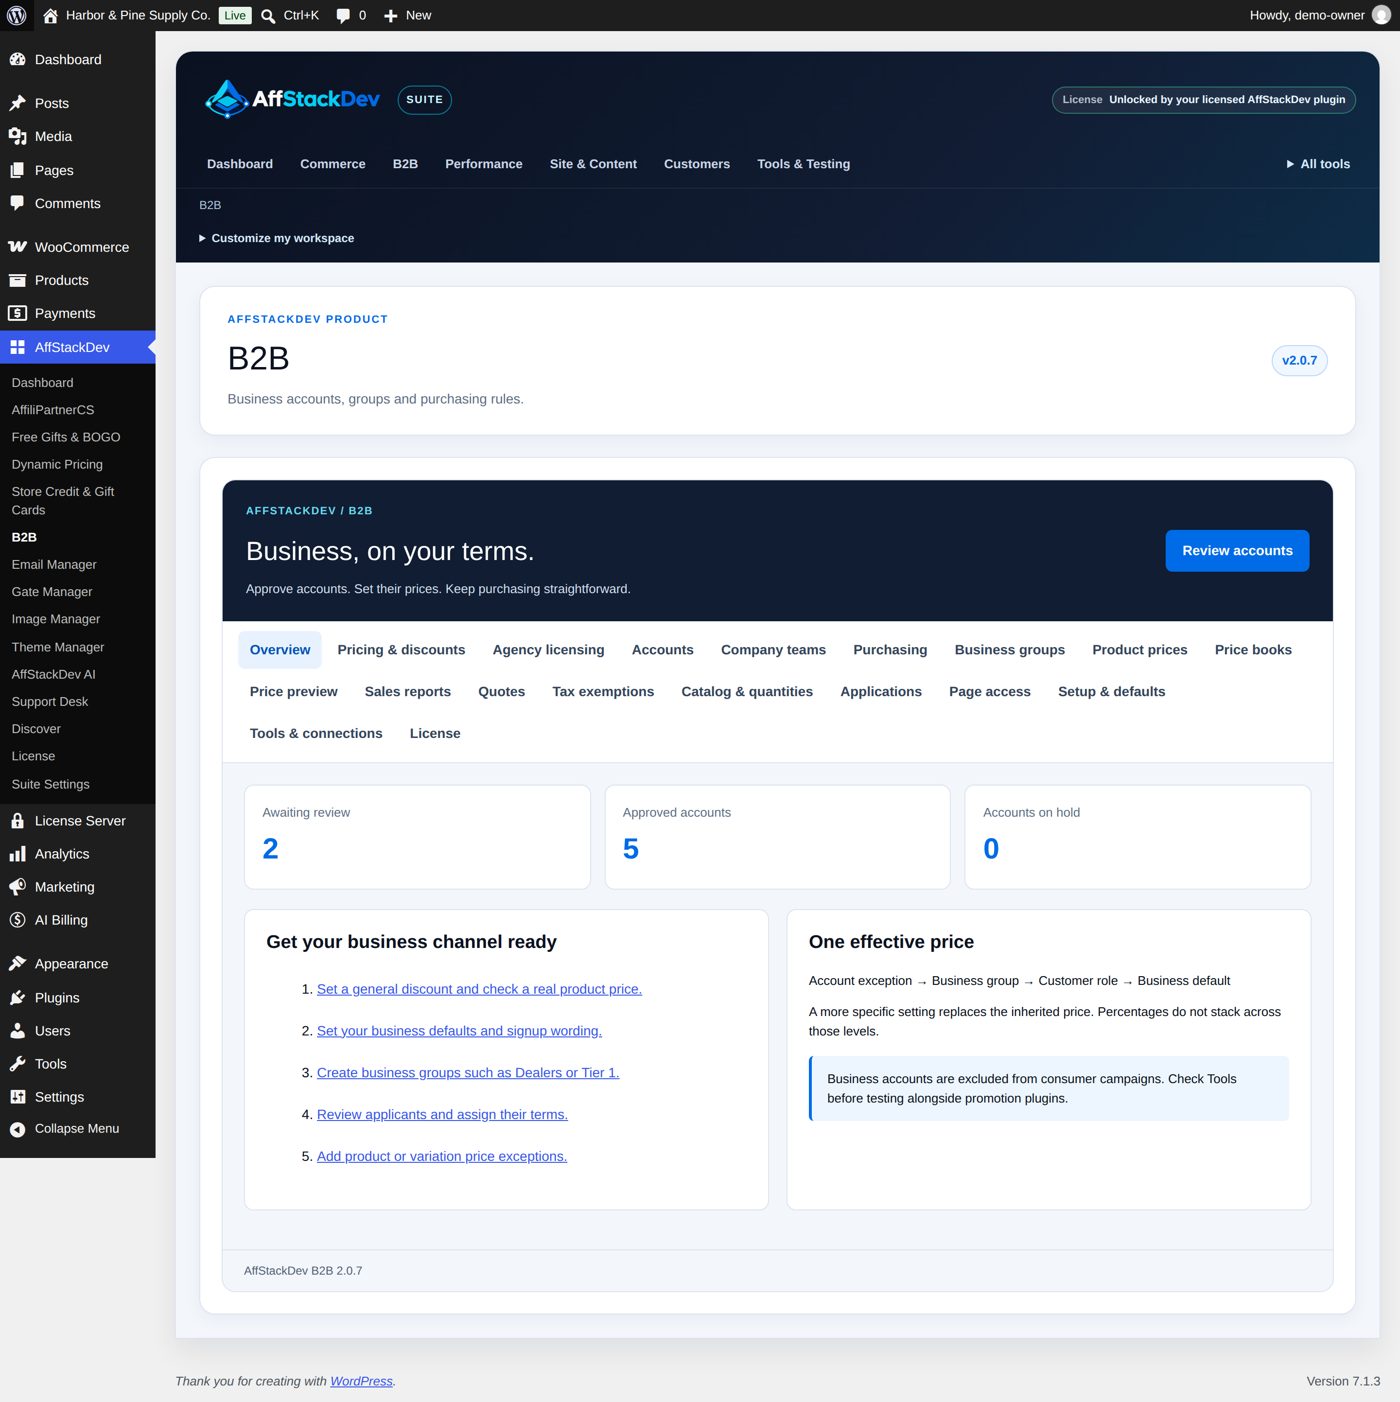Click the Marketing megaphone icon
Image resolution: width=1400 pixels, height=1402 pixels.
[x=17, y=887]
